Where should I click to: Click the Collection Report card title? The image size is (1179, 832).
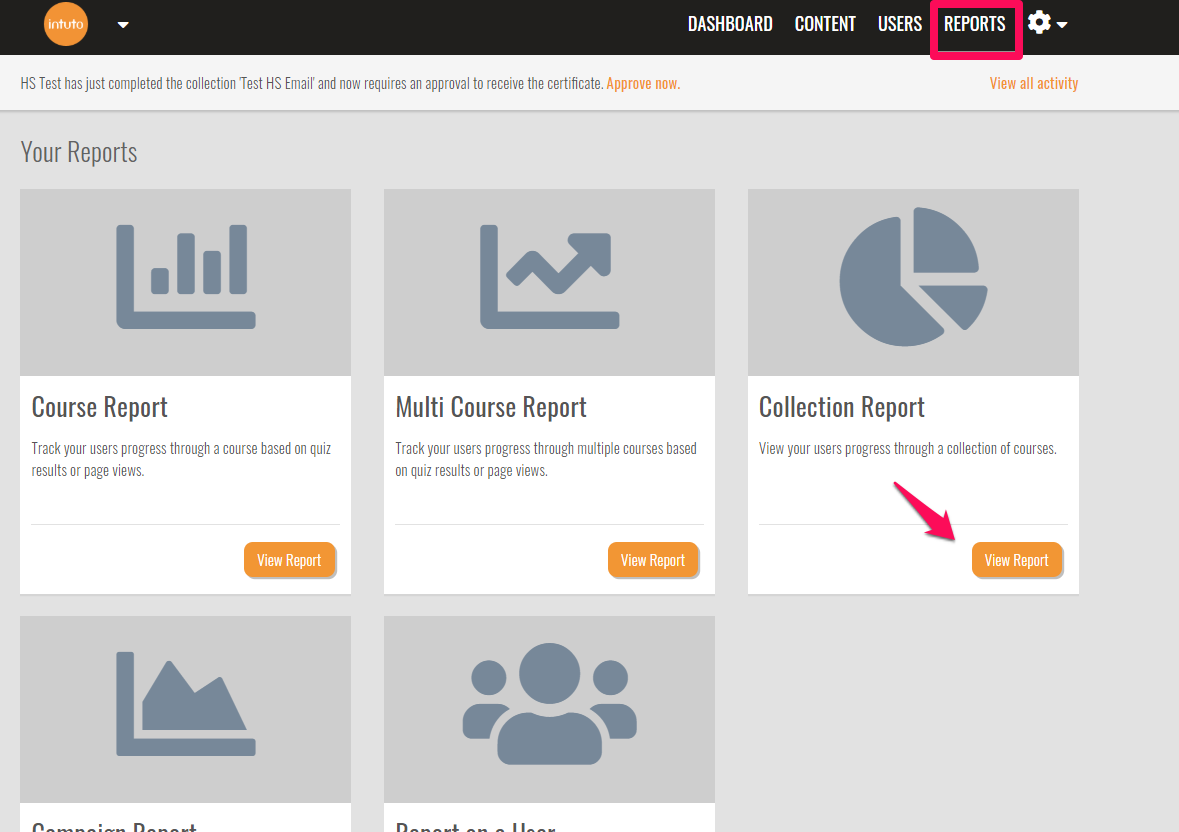click(842, 408)
